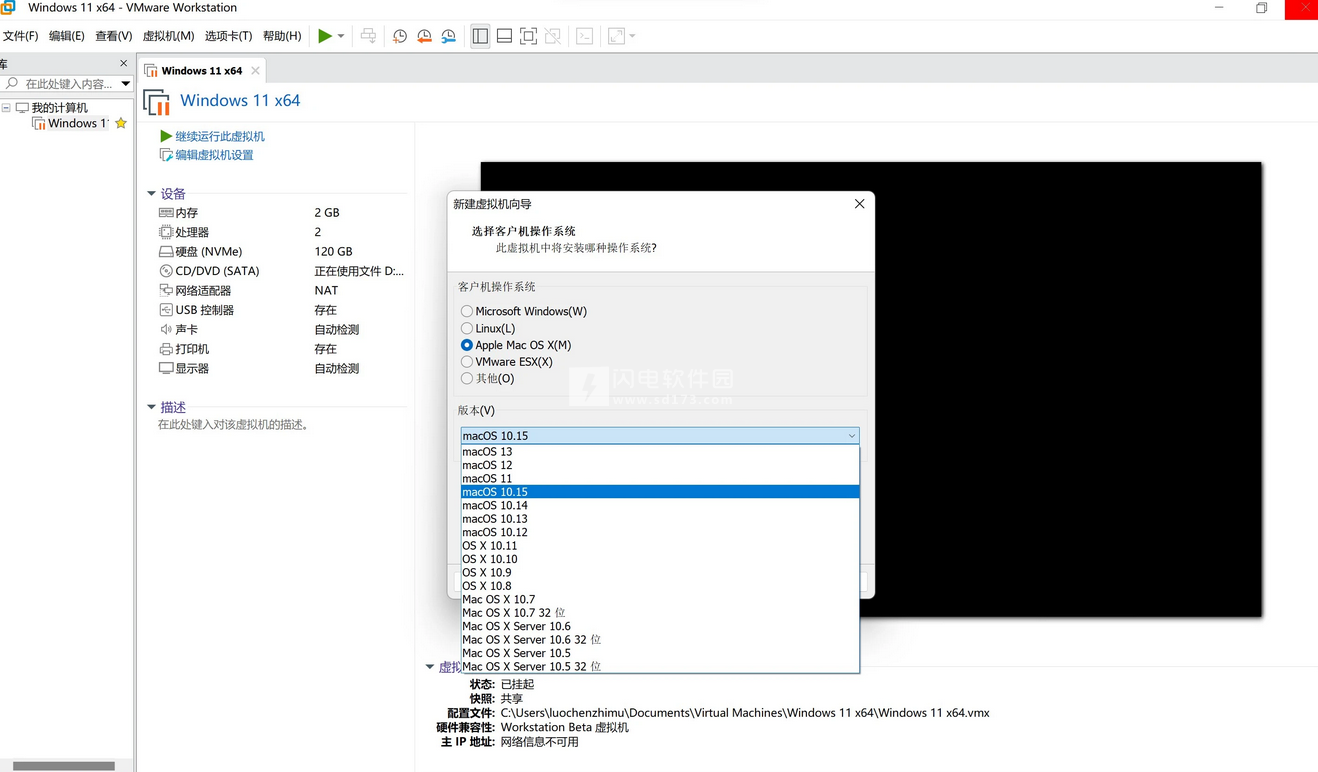Click the green power-on play icon
The width and height of the screenshot is (1318, 772).
[325, 36]
